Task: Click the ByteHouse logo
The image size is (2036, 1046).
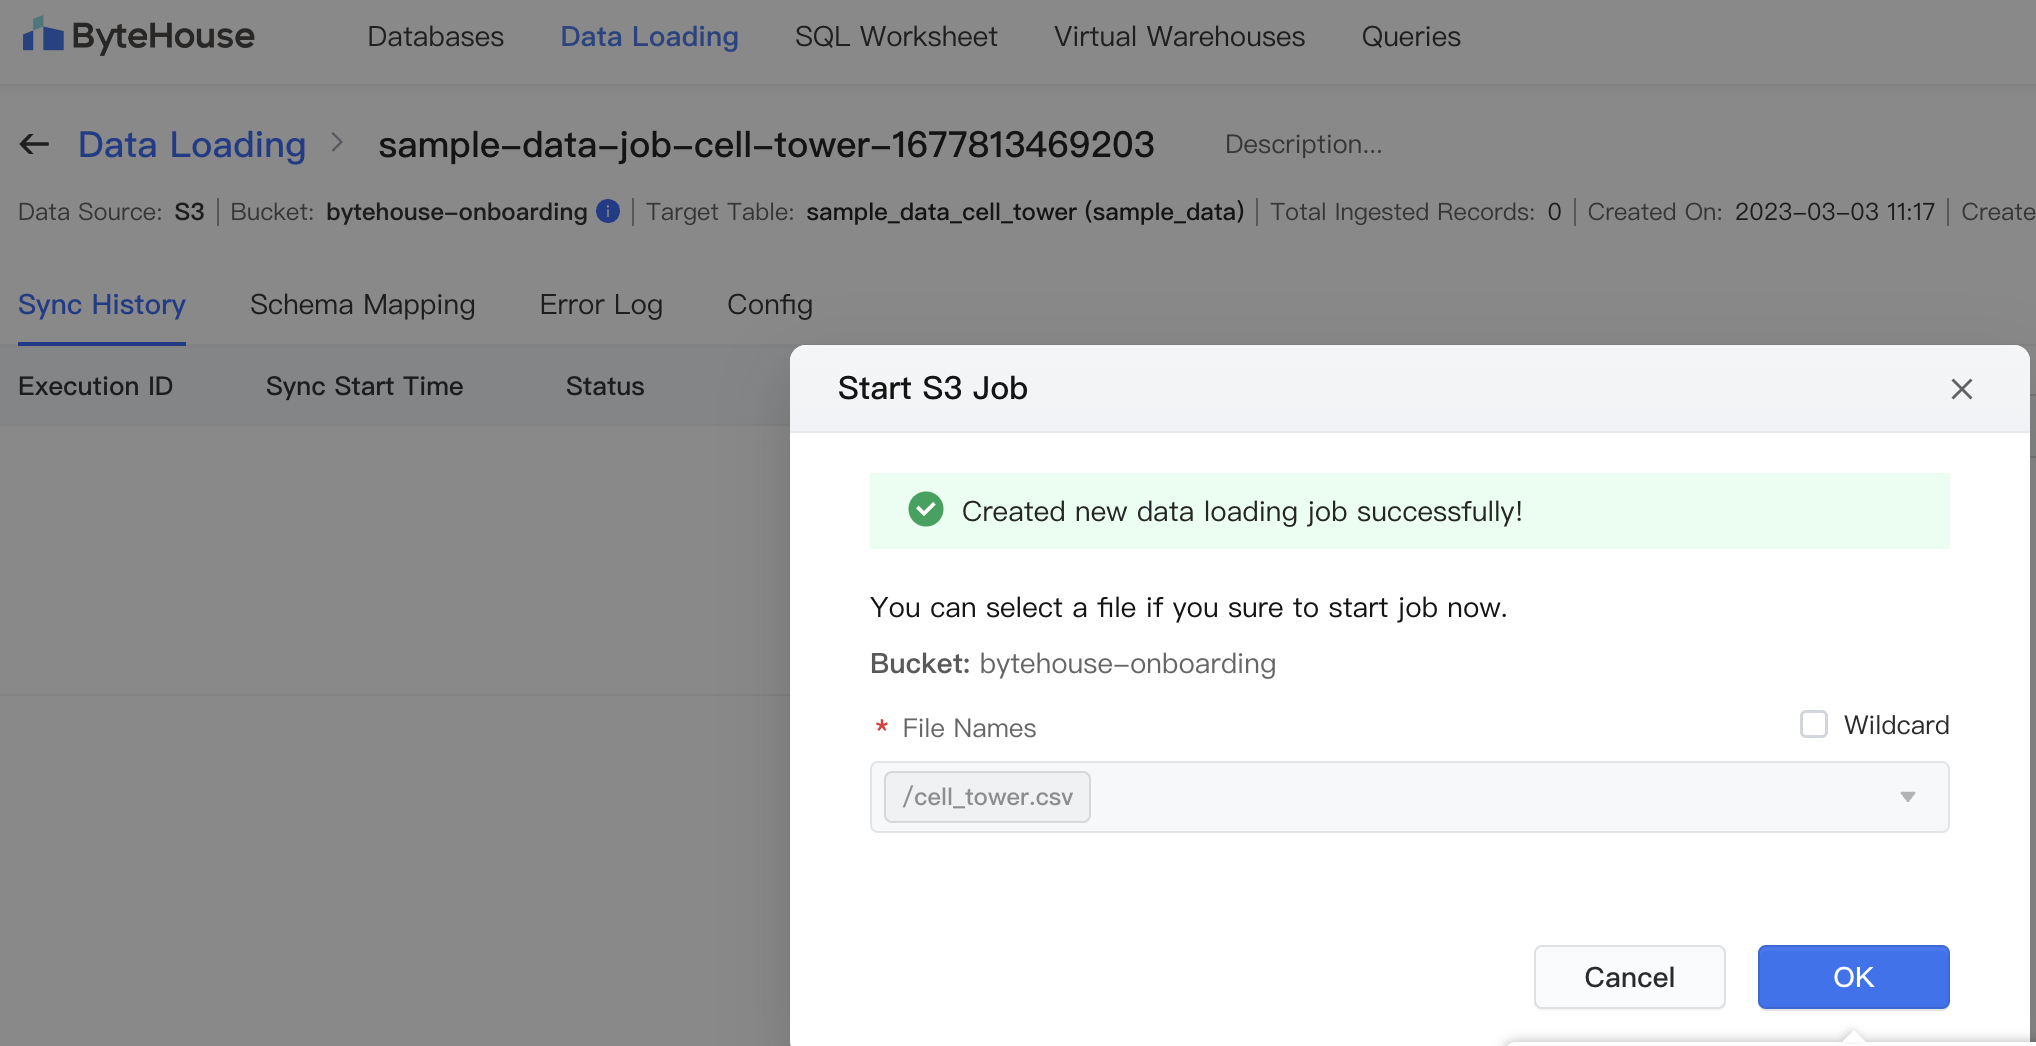Action: [139, 36]
